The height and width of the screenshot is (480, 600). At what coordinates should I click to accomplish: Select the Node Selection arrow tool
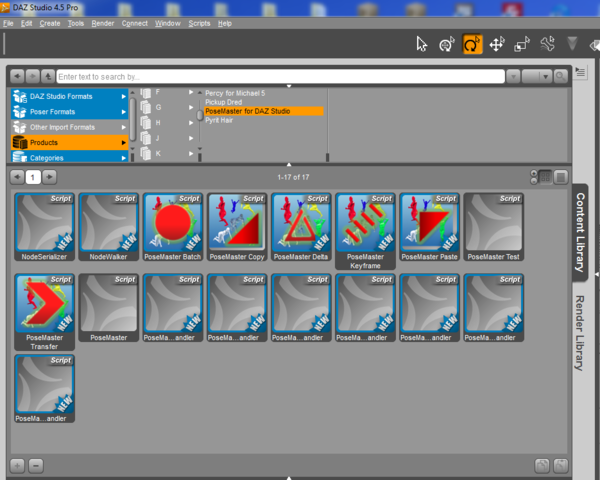(421, 44)
